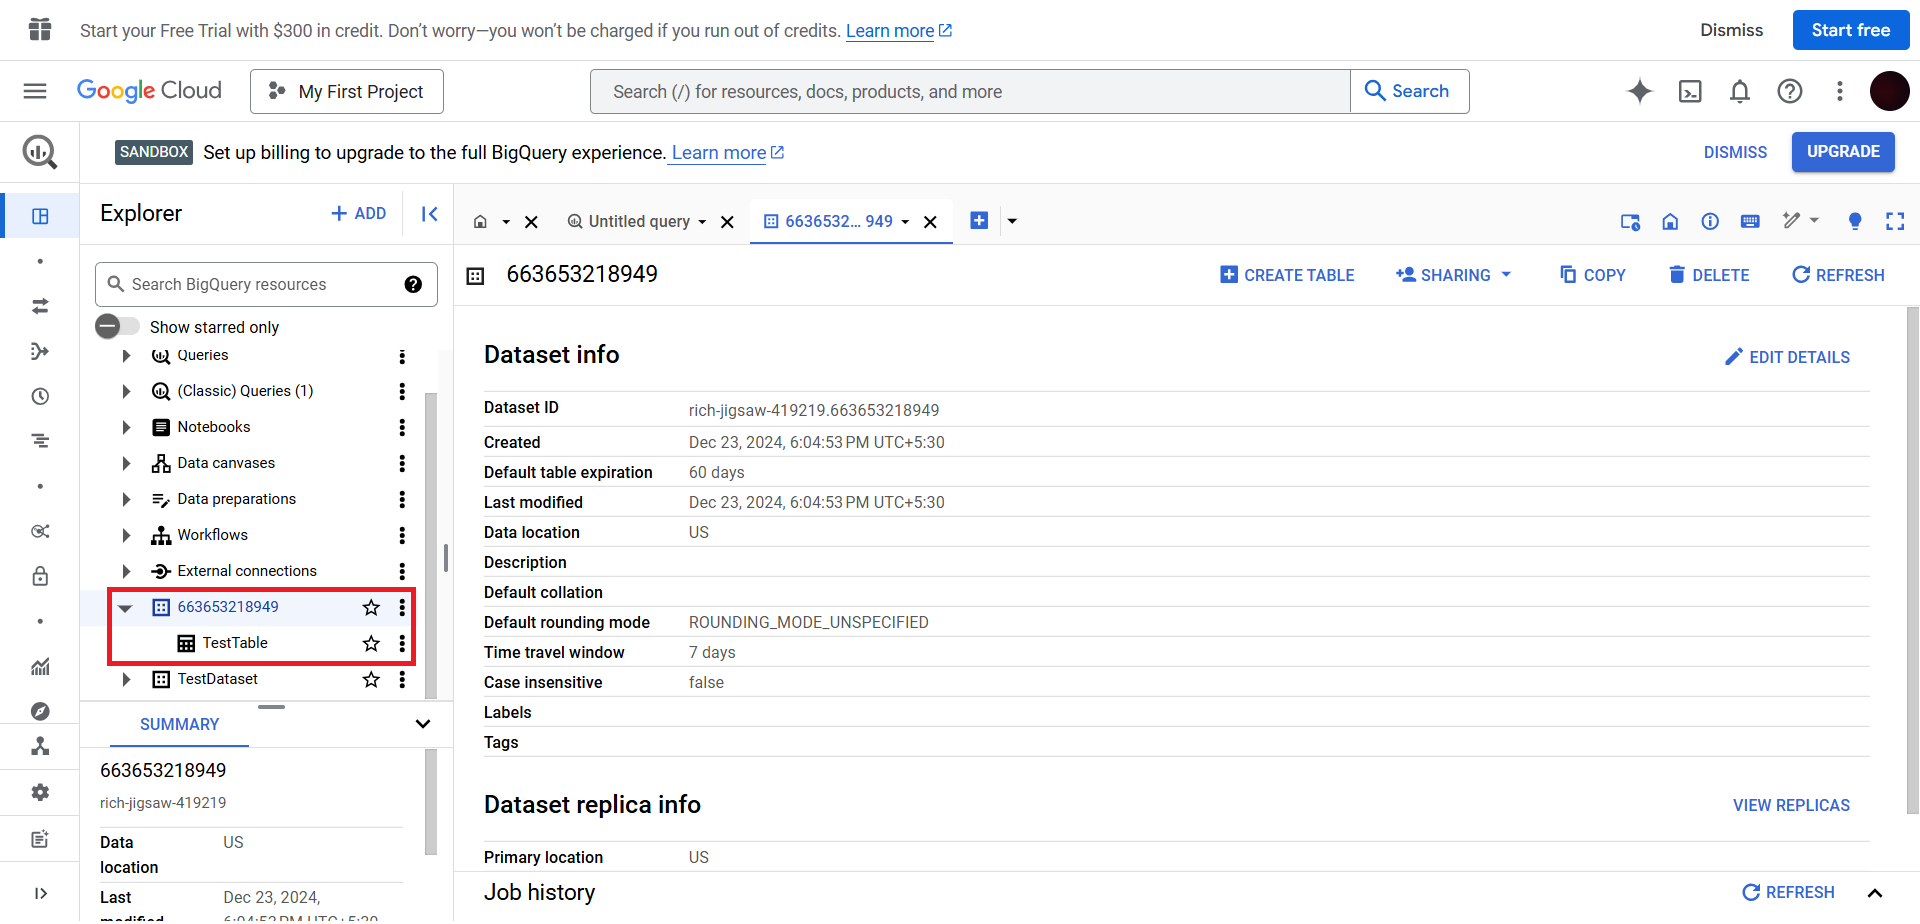Screen dimensions: 1920x924
Task: Dismiss the sandbox billing banner
Action: coord(1735,152)
